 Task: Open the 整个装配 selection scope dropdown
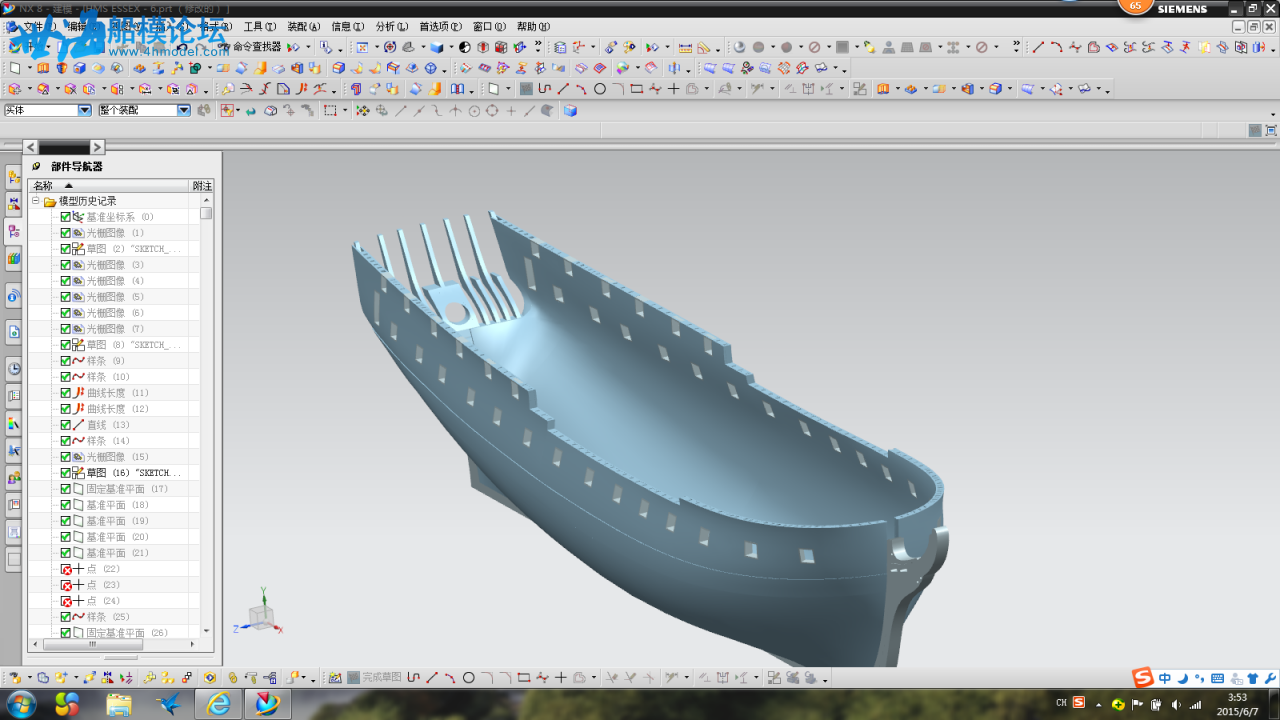[184, 111]
